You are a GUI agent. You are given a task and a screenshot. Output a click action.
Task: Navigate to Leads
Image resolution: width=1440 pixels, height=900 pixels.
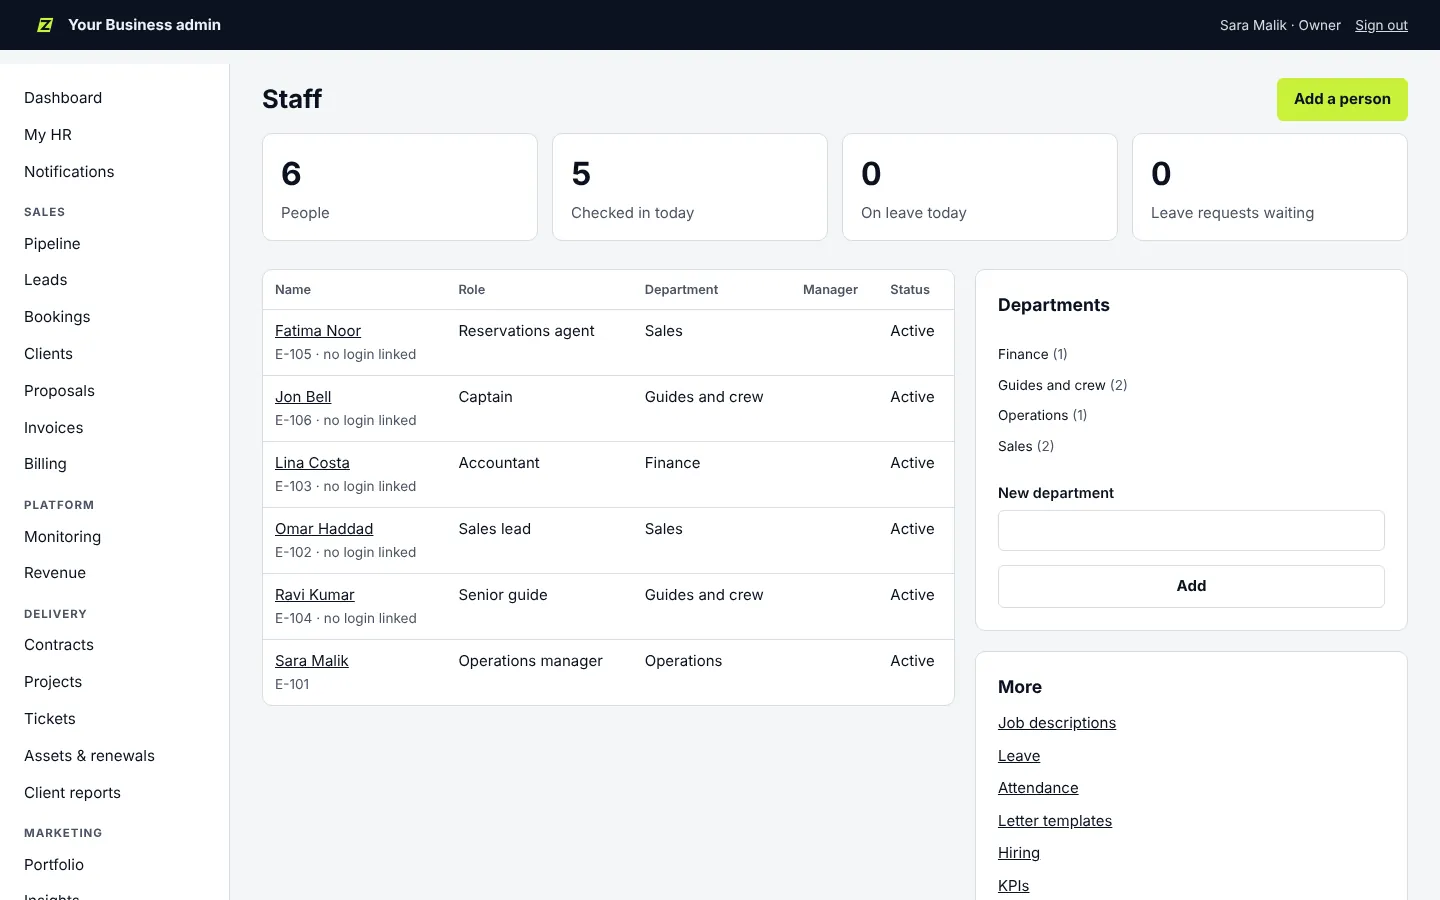point(46,280)
